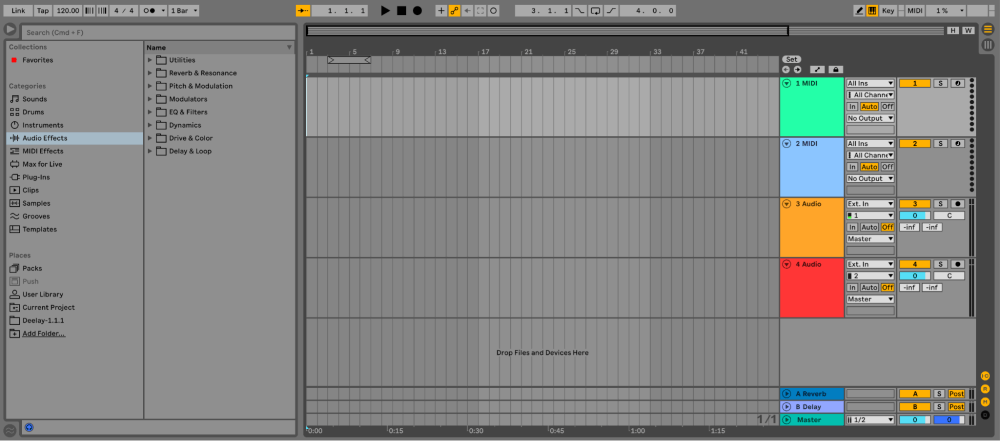Toggle the computer MIDI keyboard icon
Viewport: 1000px width, 441px height.
pos(872,10)
